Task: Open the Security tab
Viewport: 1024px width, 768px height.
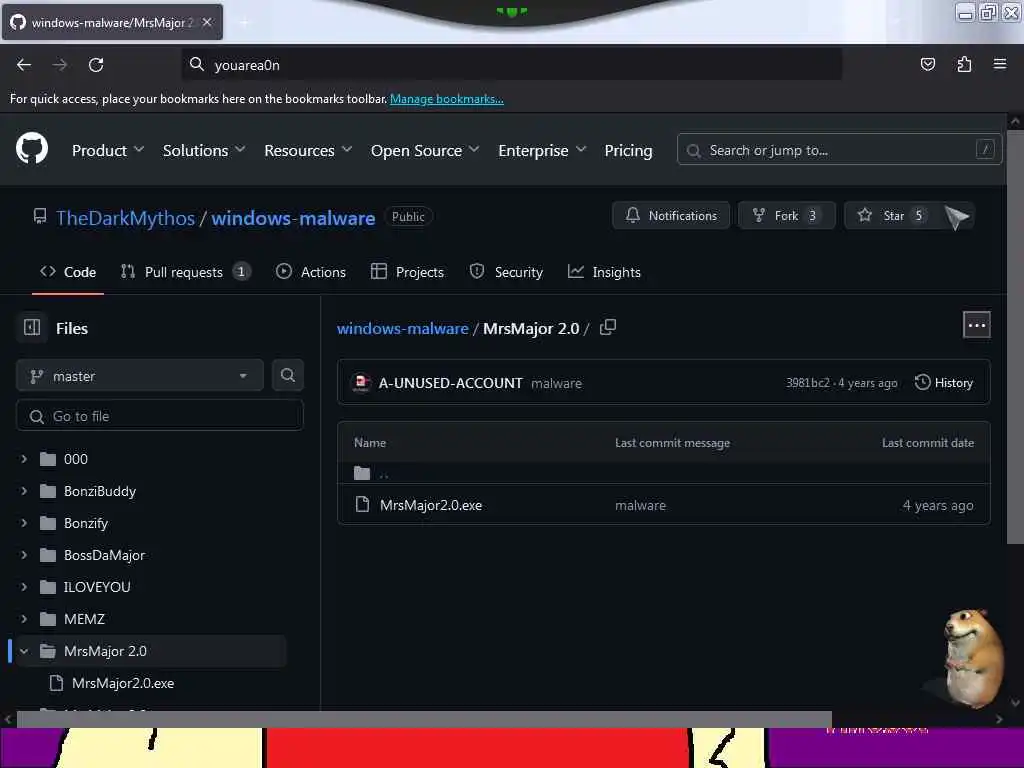Action: point(506,272)
